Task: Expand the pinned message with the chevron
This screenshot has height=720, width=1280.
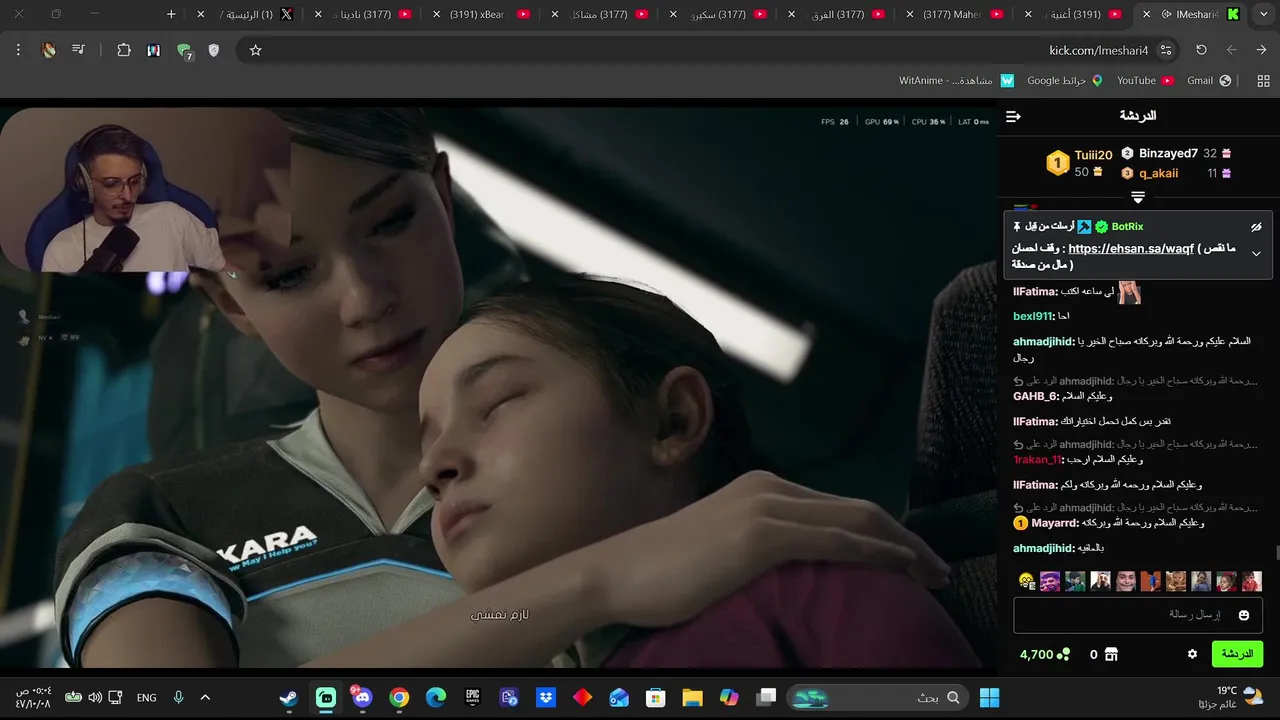Action: pyautogui.click(x=1256, y=253)
